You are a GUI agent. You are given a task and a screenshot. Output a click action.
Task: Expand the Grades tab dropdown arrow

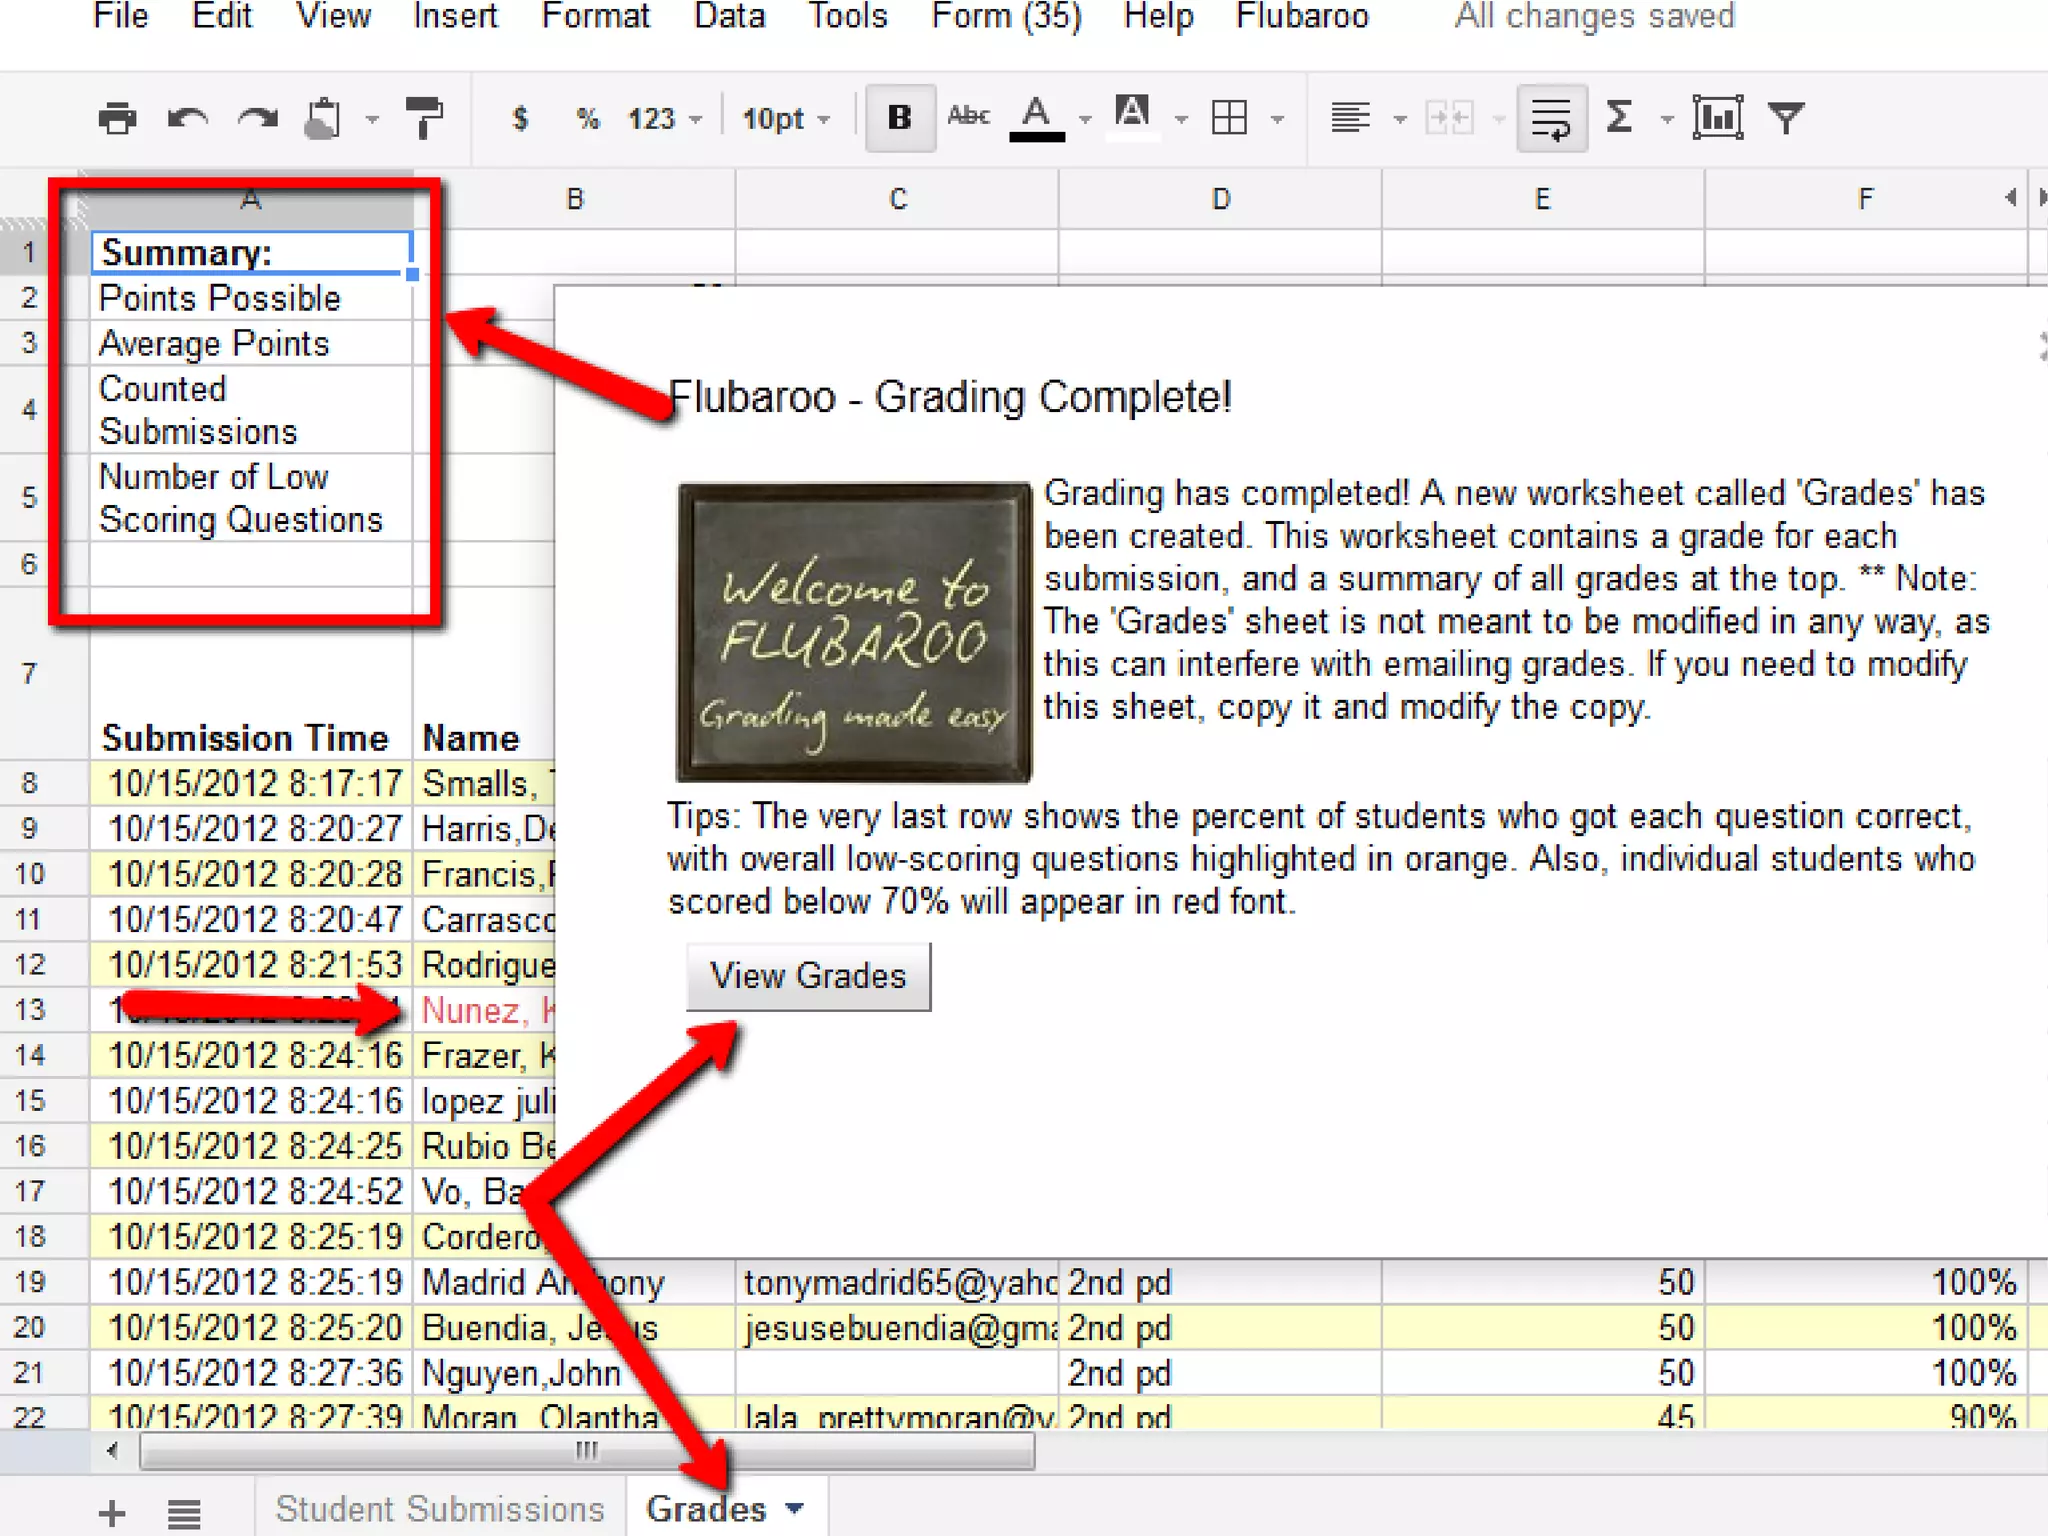[795, 1508]
